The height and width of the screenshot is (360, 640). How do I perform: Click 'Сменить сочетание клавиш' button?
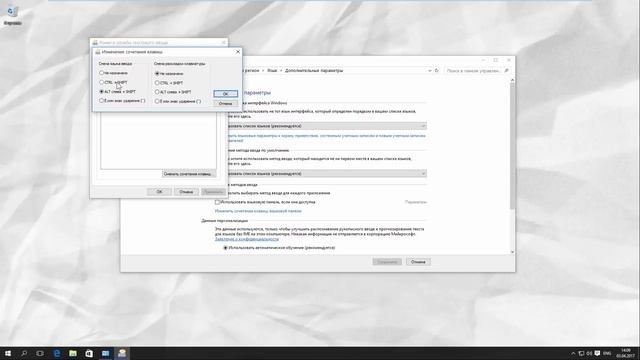189,174
